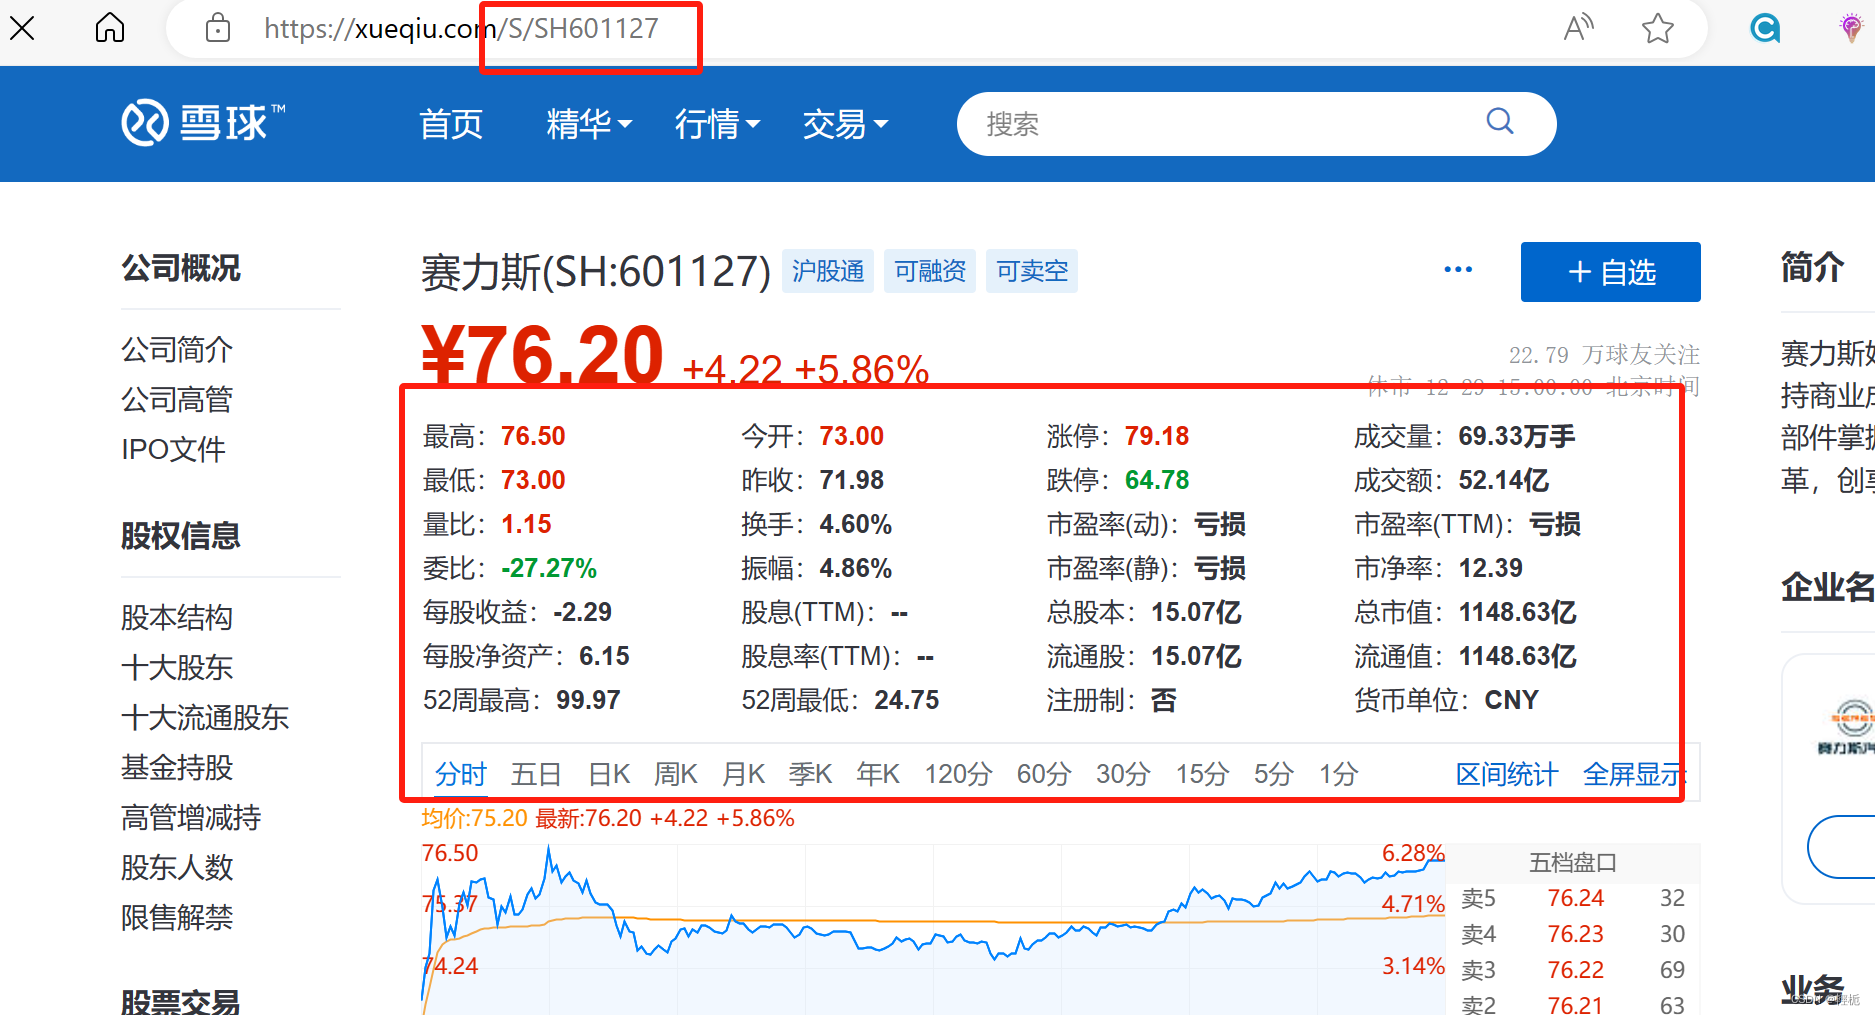Open 股本结构 link
Screen dimensions: 1875x1015
coord(177,617)
